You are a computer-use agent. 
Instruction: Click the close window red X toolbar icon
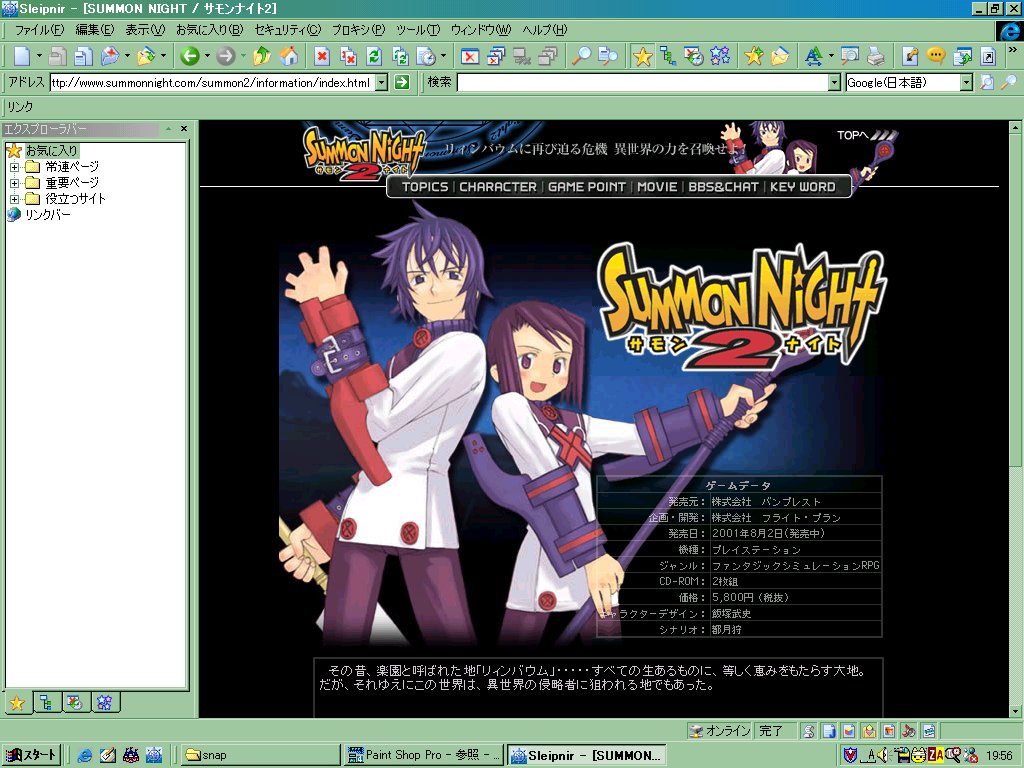[x=470, y=56]
